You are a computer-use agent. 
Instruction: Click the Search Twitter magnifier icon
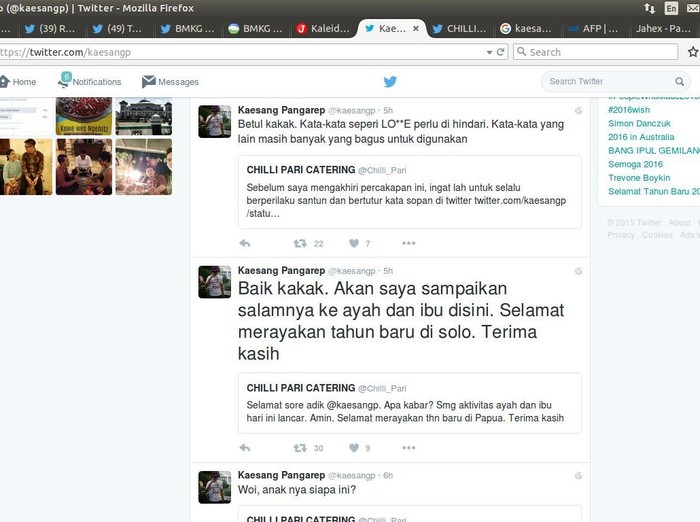tap(679, 82)
